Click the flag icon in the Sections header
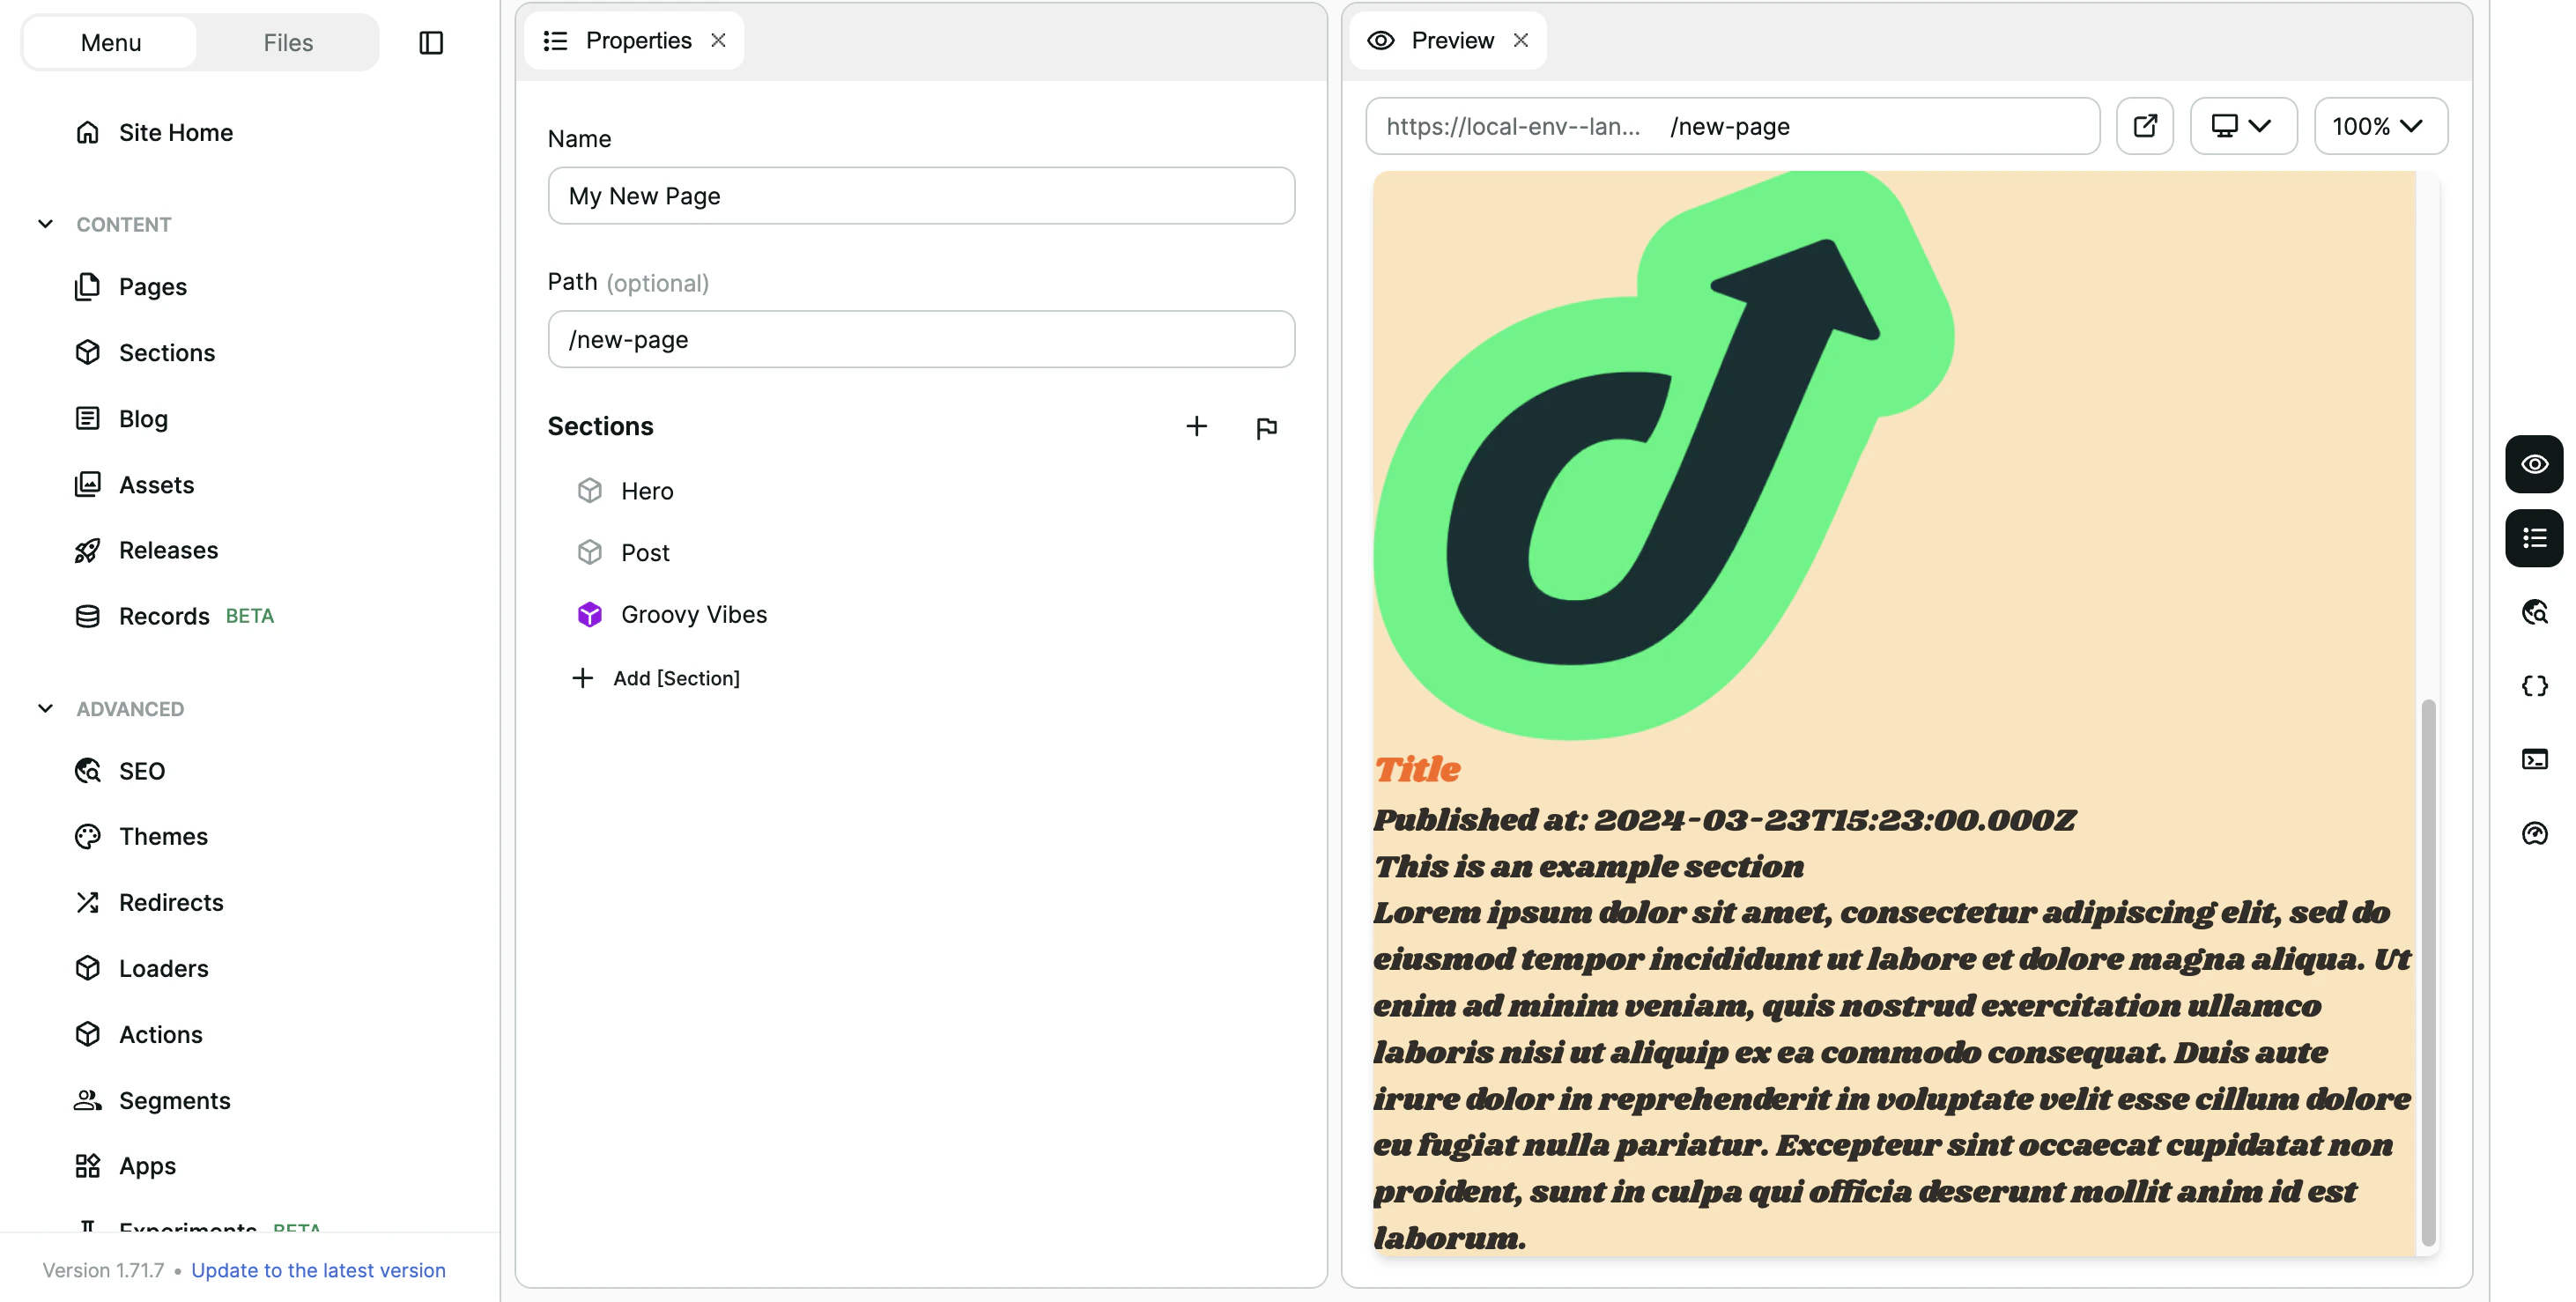Screen dimensions: 2576x1302 (x=1267, y=427)
